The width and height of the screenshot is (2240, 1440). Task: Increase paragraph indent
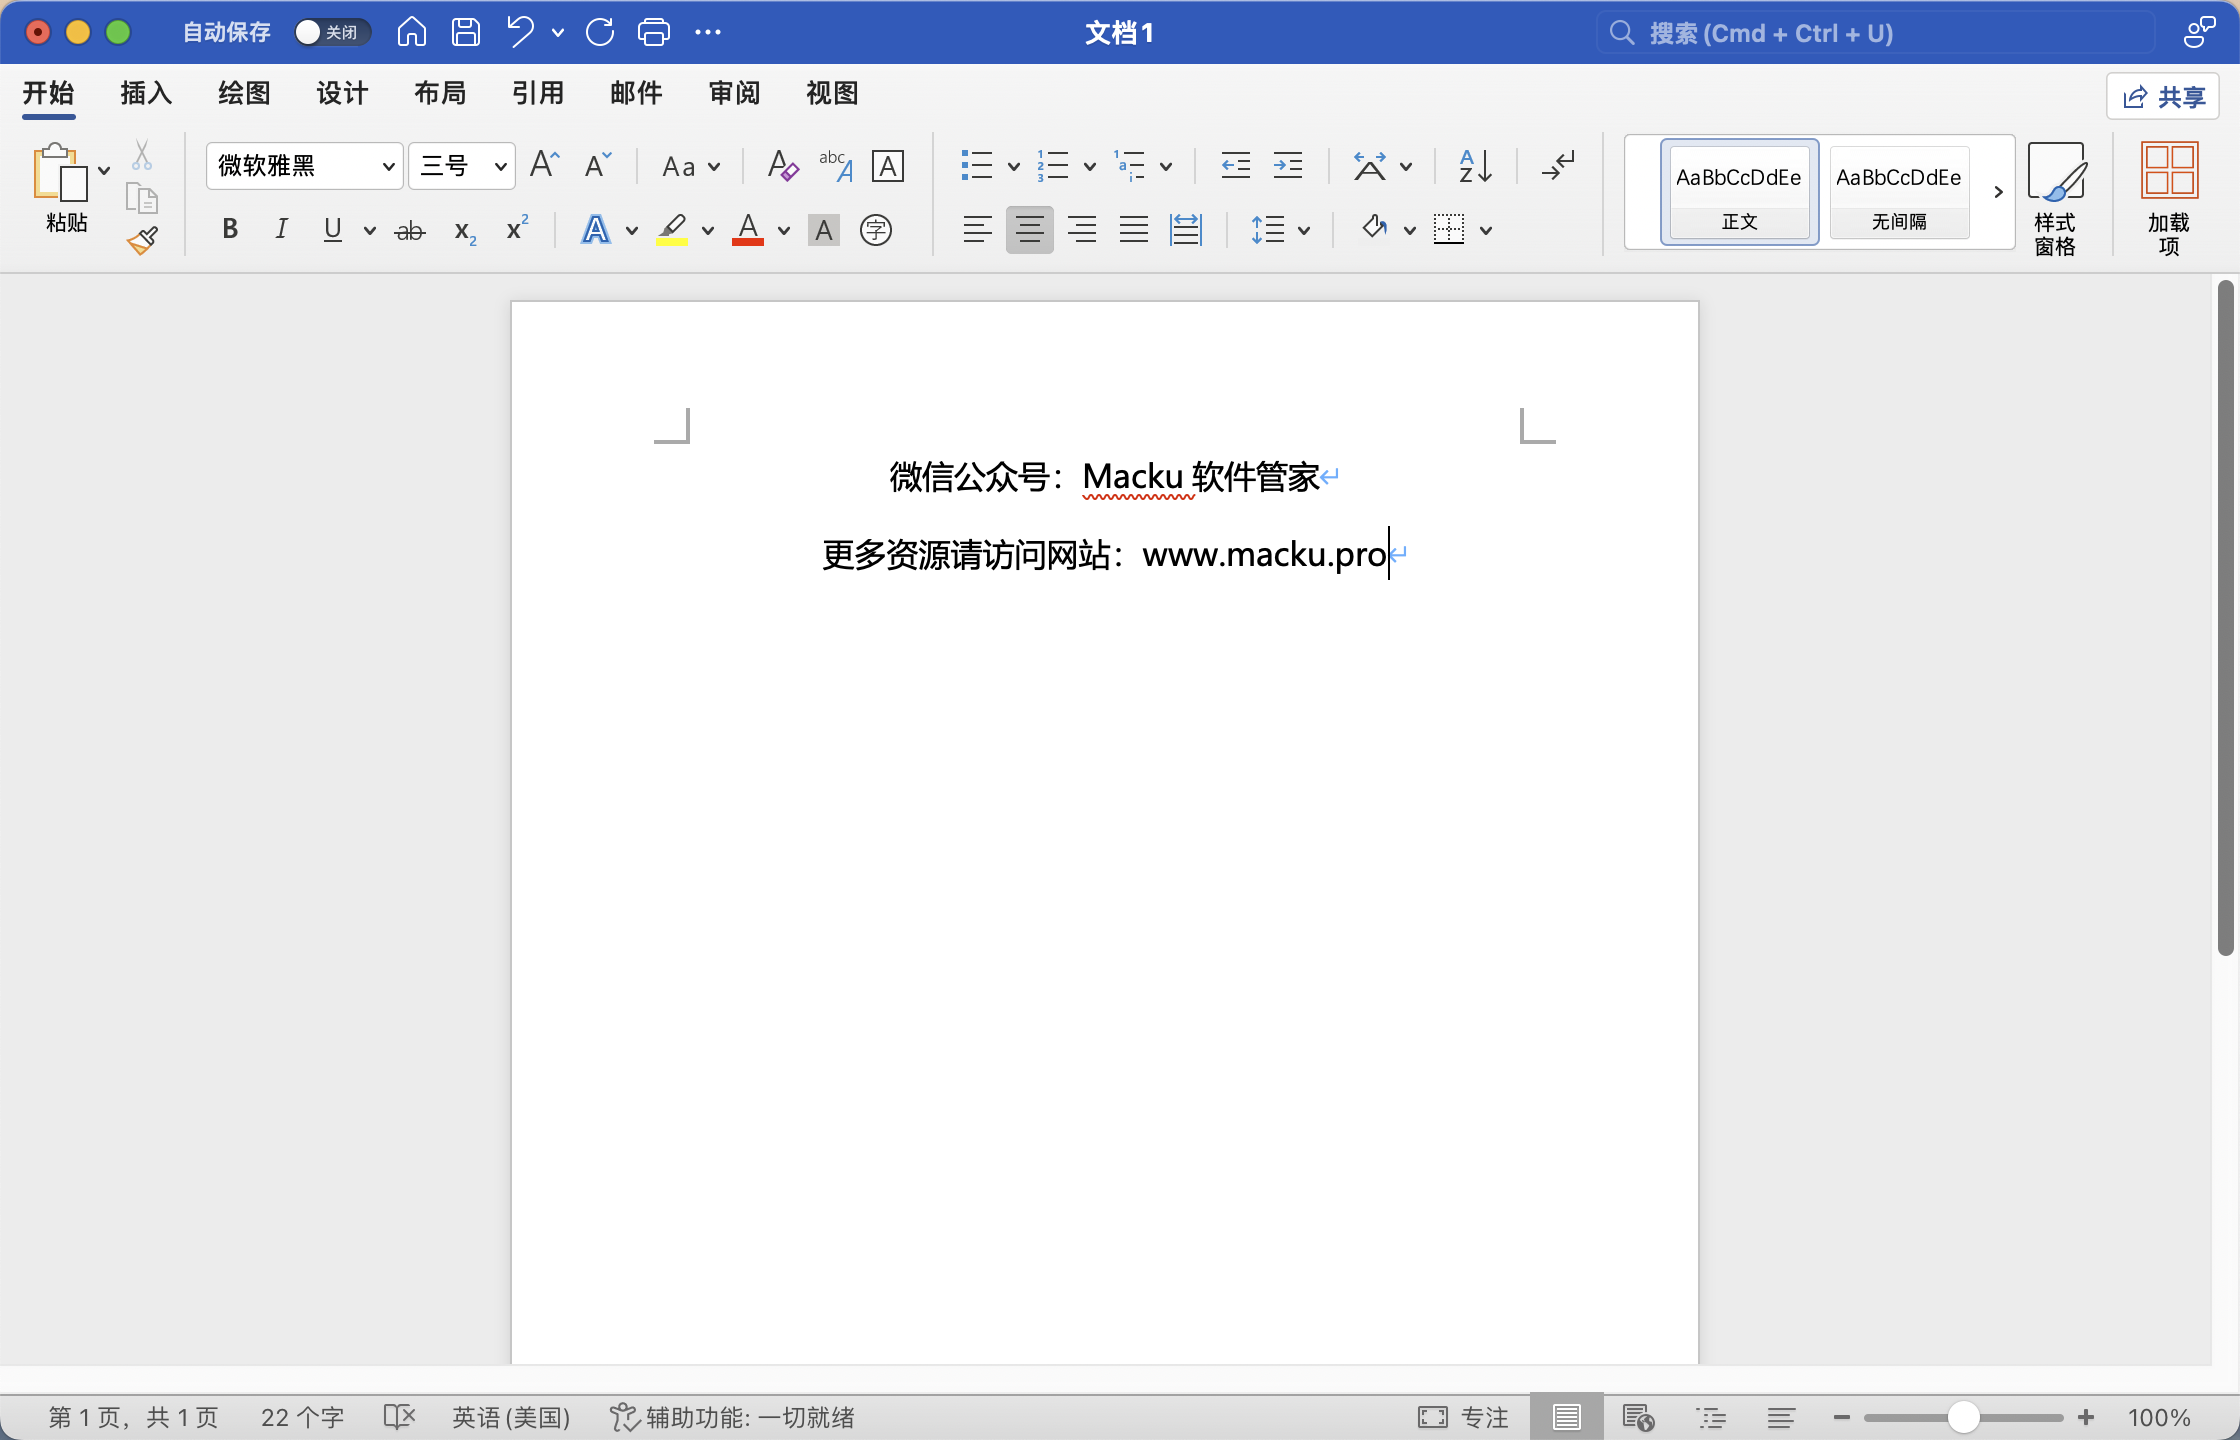[x=1288, y=165]
